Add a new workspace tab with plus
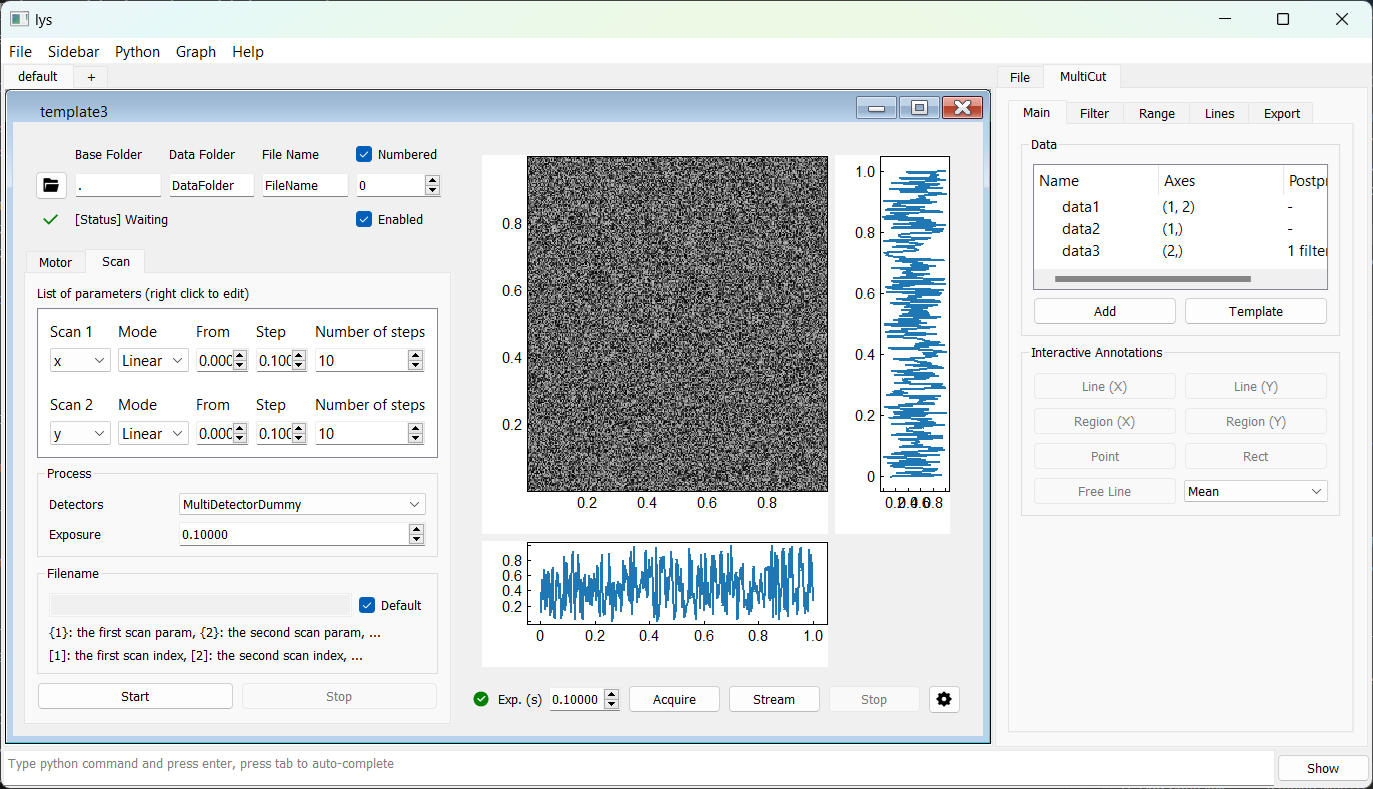 (x=91, y=76)
